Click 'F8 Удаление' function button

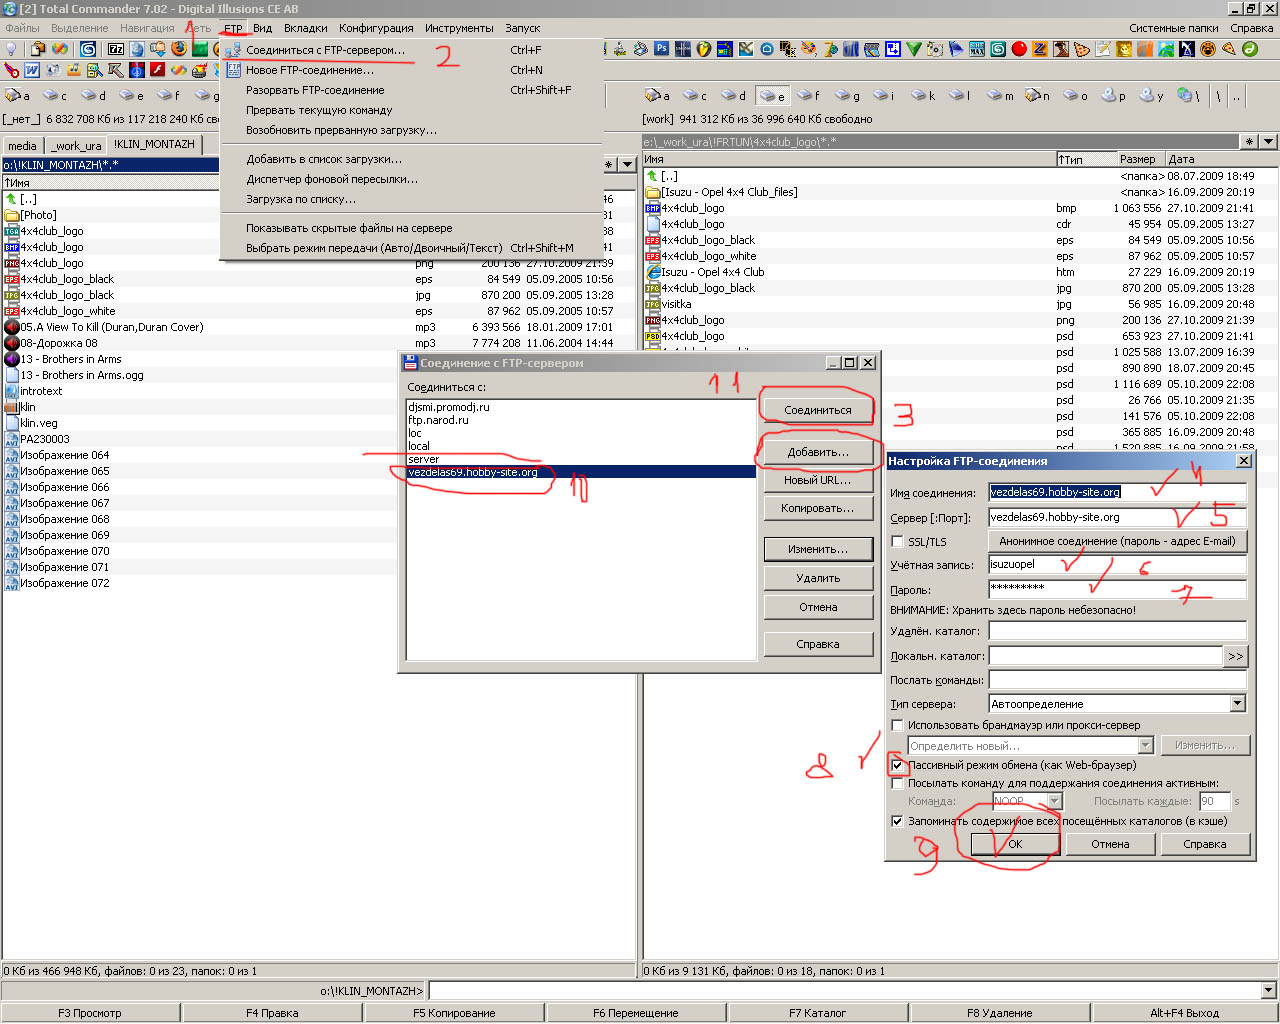pos(999,1013)
